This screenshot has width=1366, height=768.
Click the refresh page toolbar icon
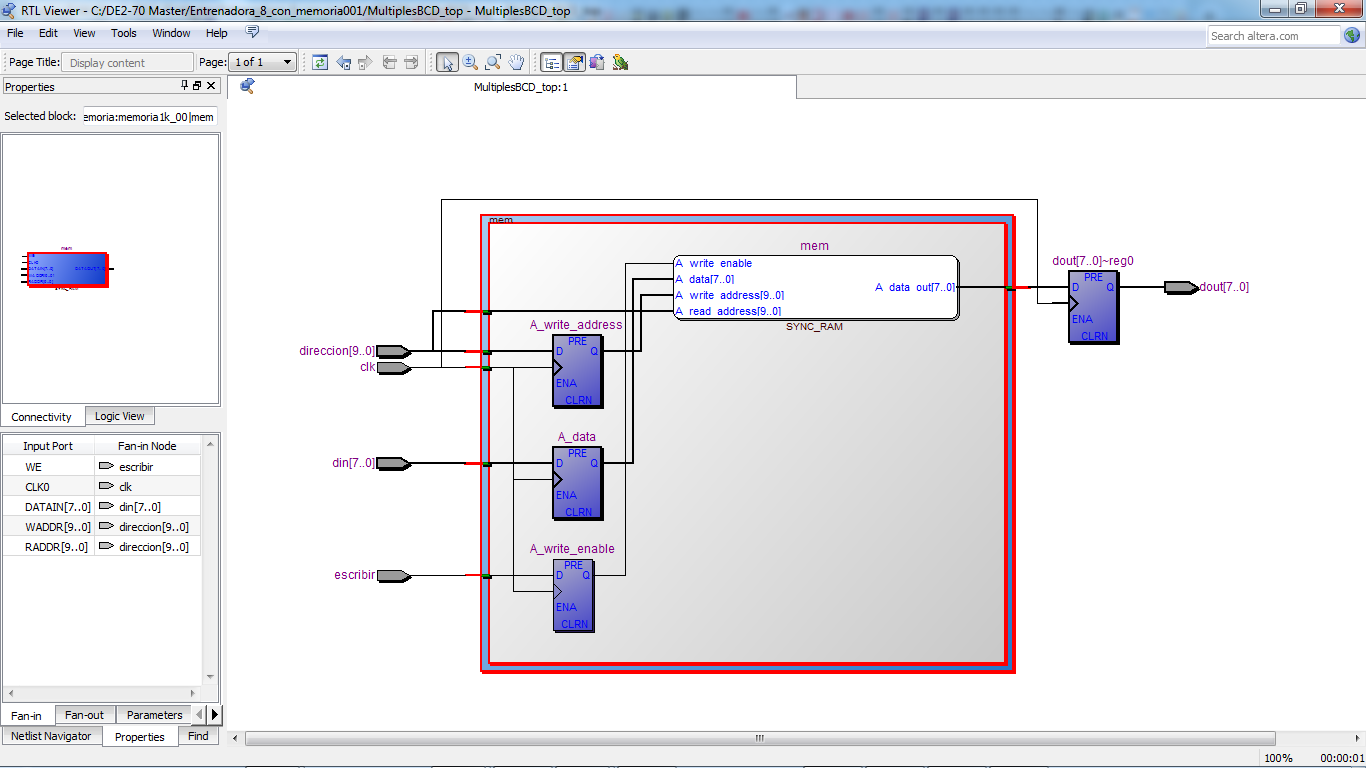[x=320, y=62]
